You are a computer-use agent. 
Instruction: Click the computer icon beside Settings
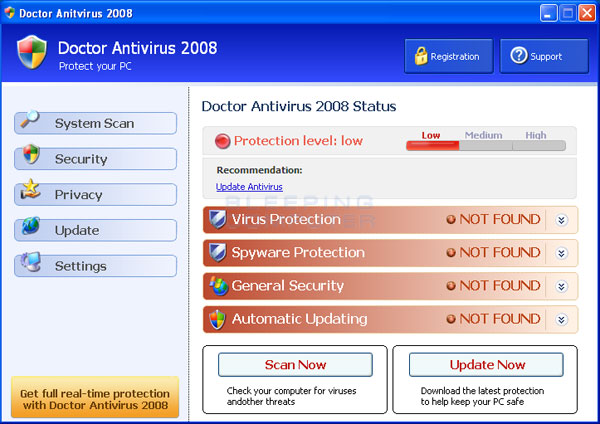[31, 263]
